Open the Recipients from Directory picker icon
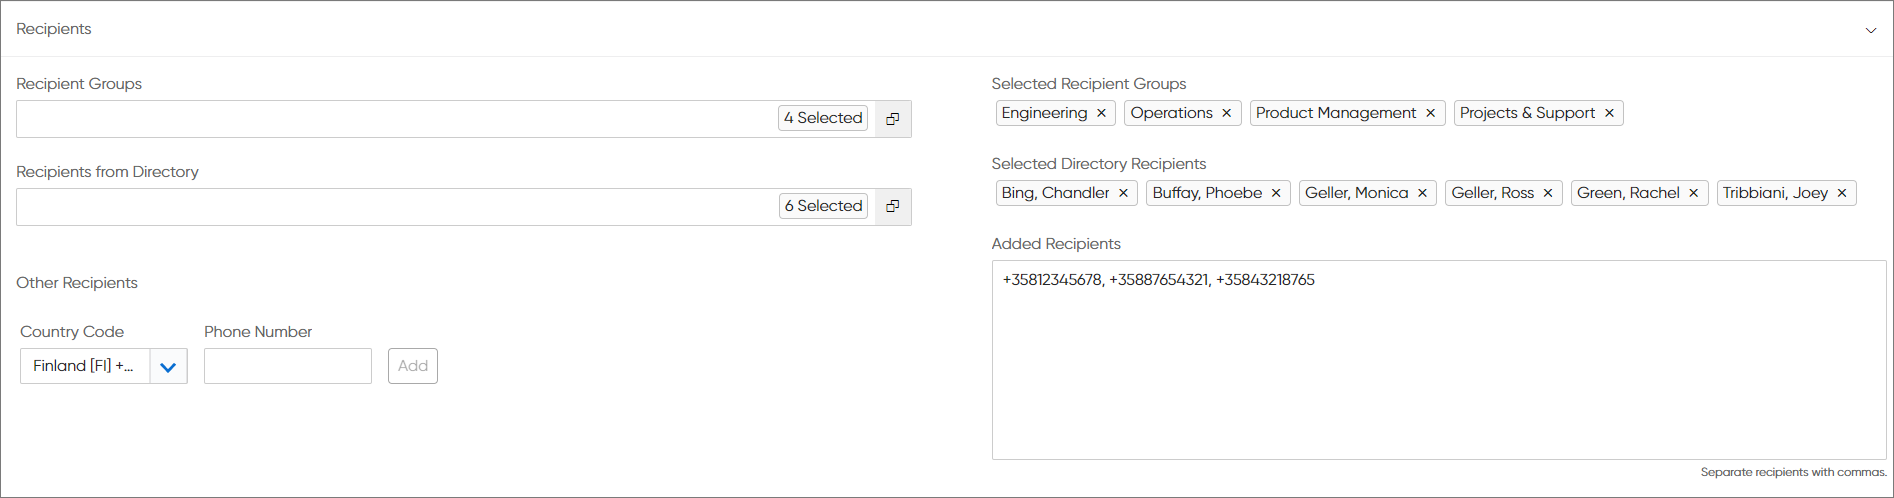Screen dimensions: 1894x498 click(x=893, y=207)
